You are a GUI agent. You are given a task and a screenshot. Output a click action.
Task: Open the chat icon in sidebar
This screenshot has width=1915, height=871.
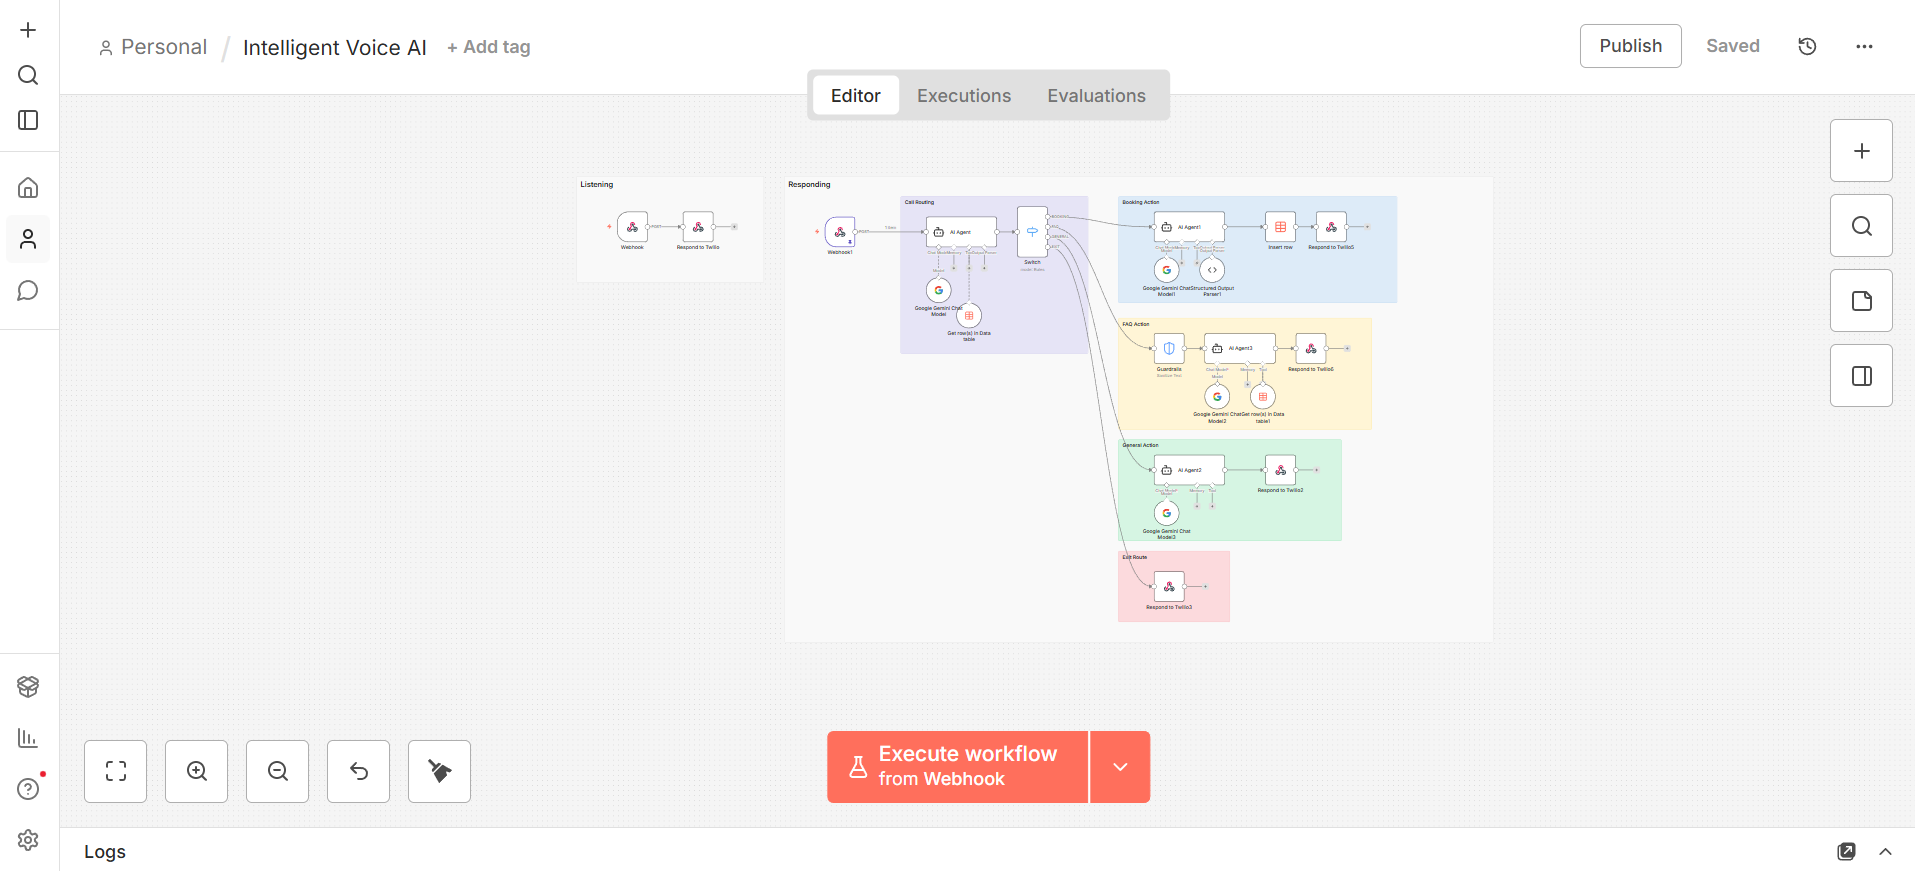point(28,291)
